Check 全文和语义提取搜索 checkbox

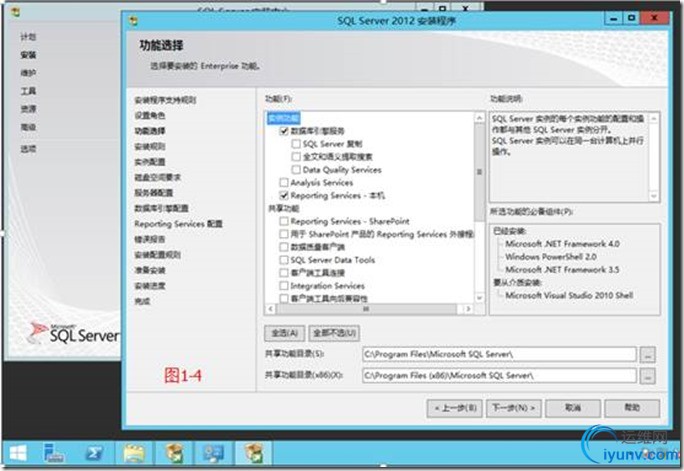[296, 157]
